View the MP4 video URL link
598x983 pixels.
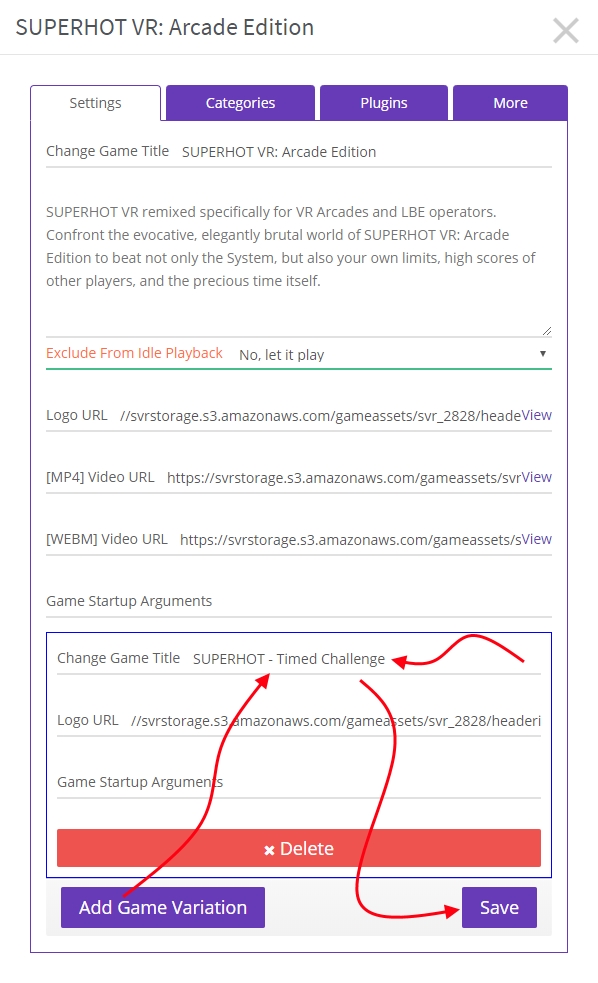(537, 477)
